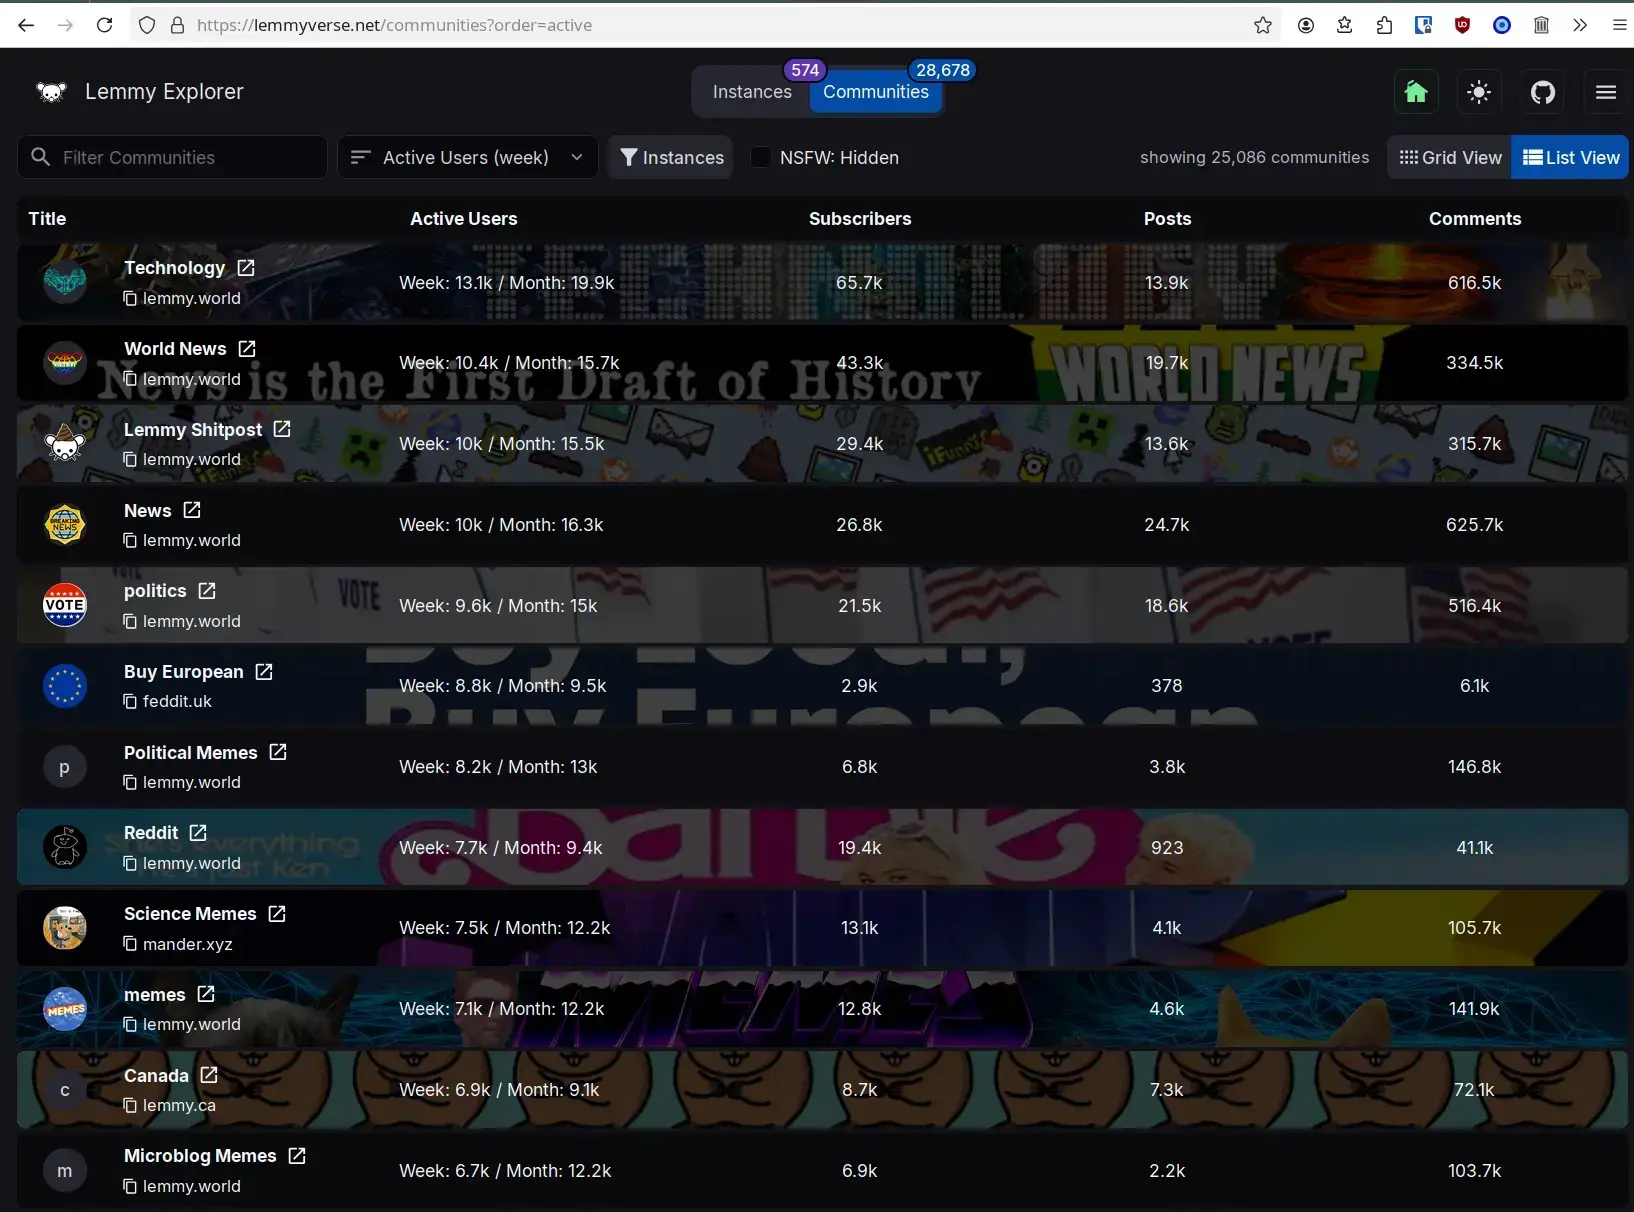Reload the page in browser toolbar
Screen dimensions: 1634x1212
(x=104, y=25)
